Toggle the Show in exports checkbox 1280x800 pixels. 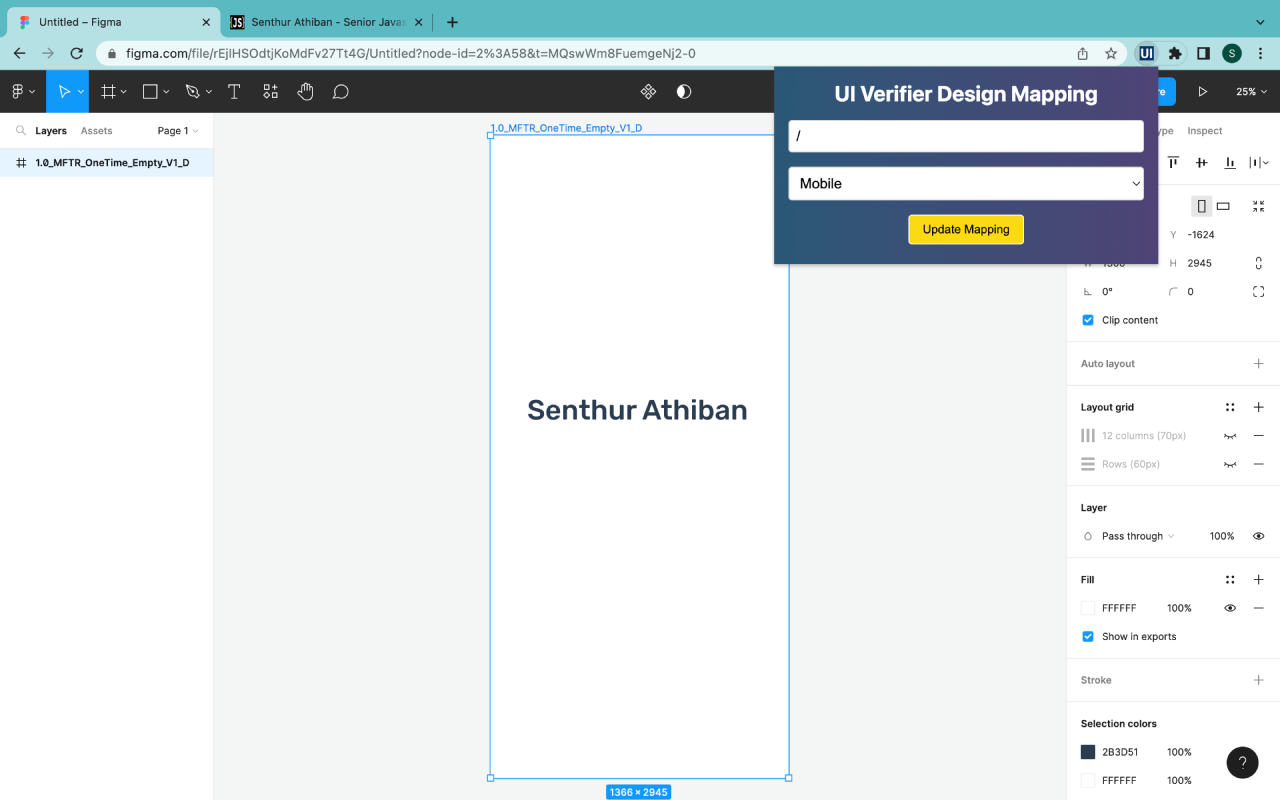(1088, 636)
